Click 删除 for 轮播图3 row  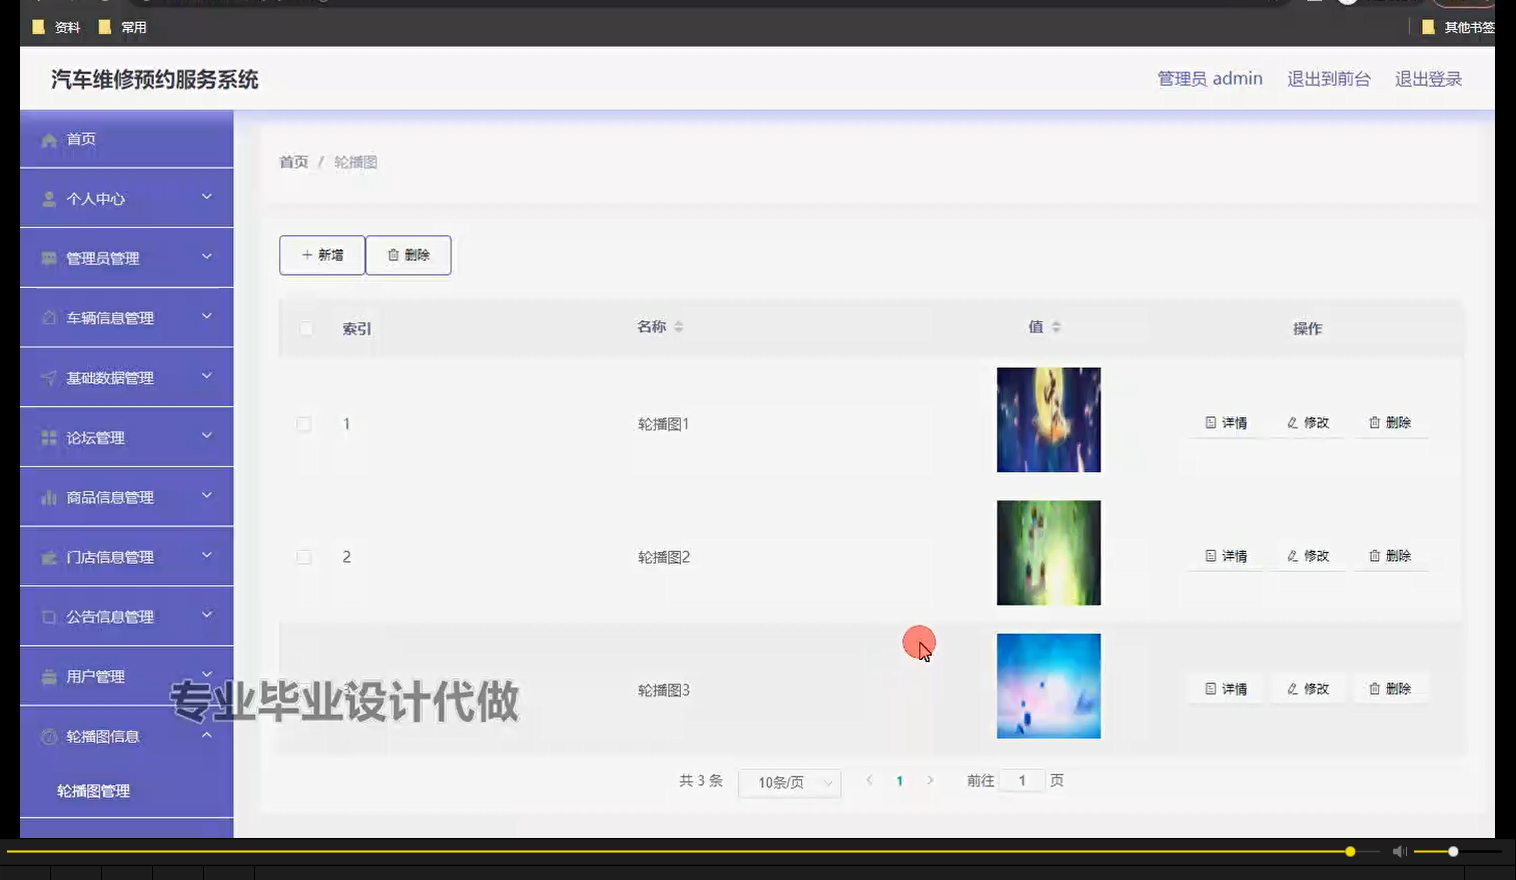pyautogui.click(x=1390, y=689)
